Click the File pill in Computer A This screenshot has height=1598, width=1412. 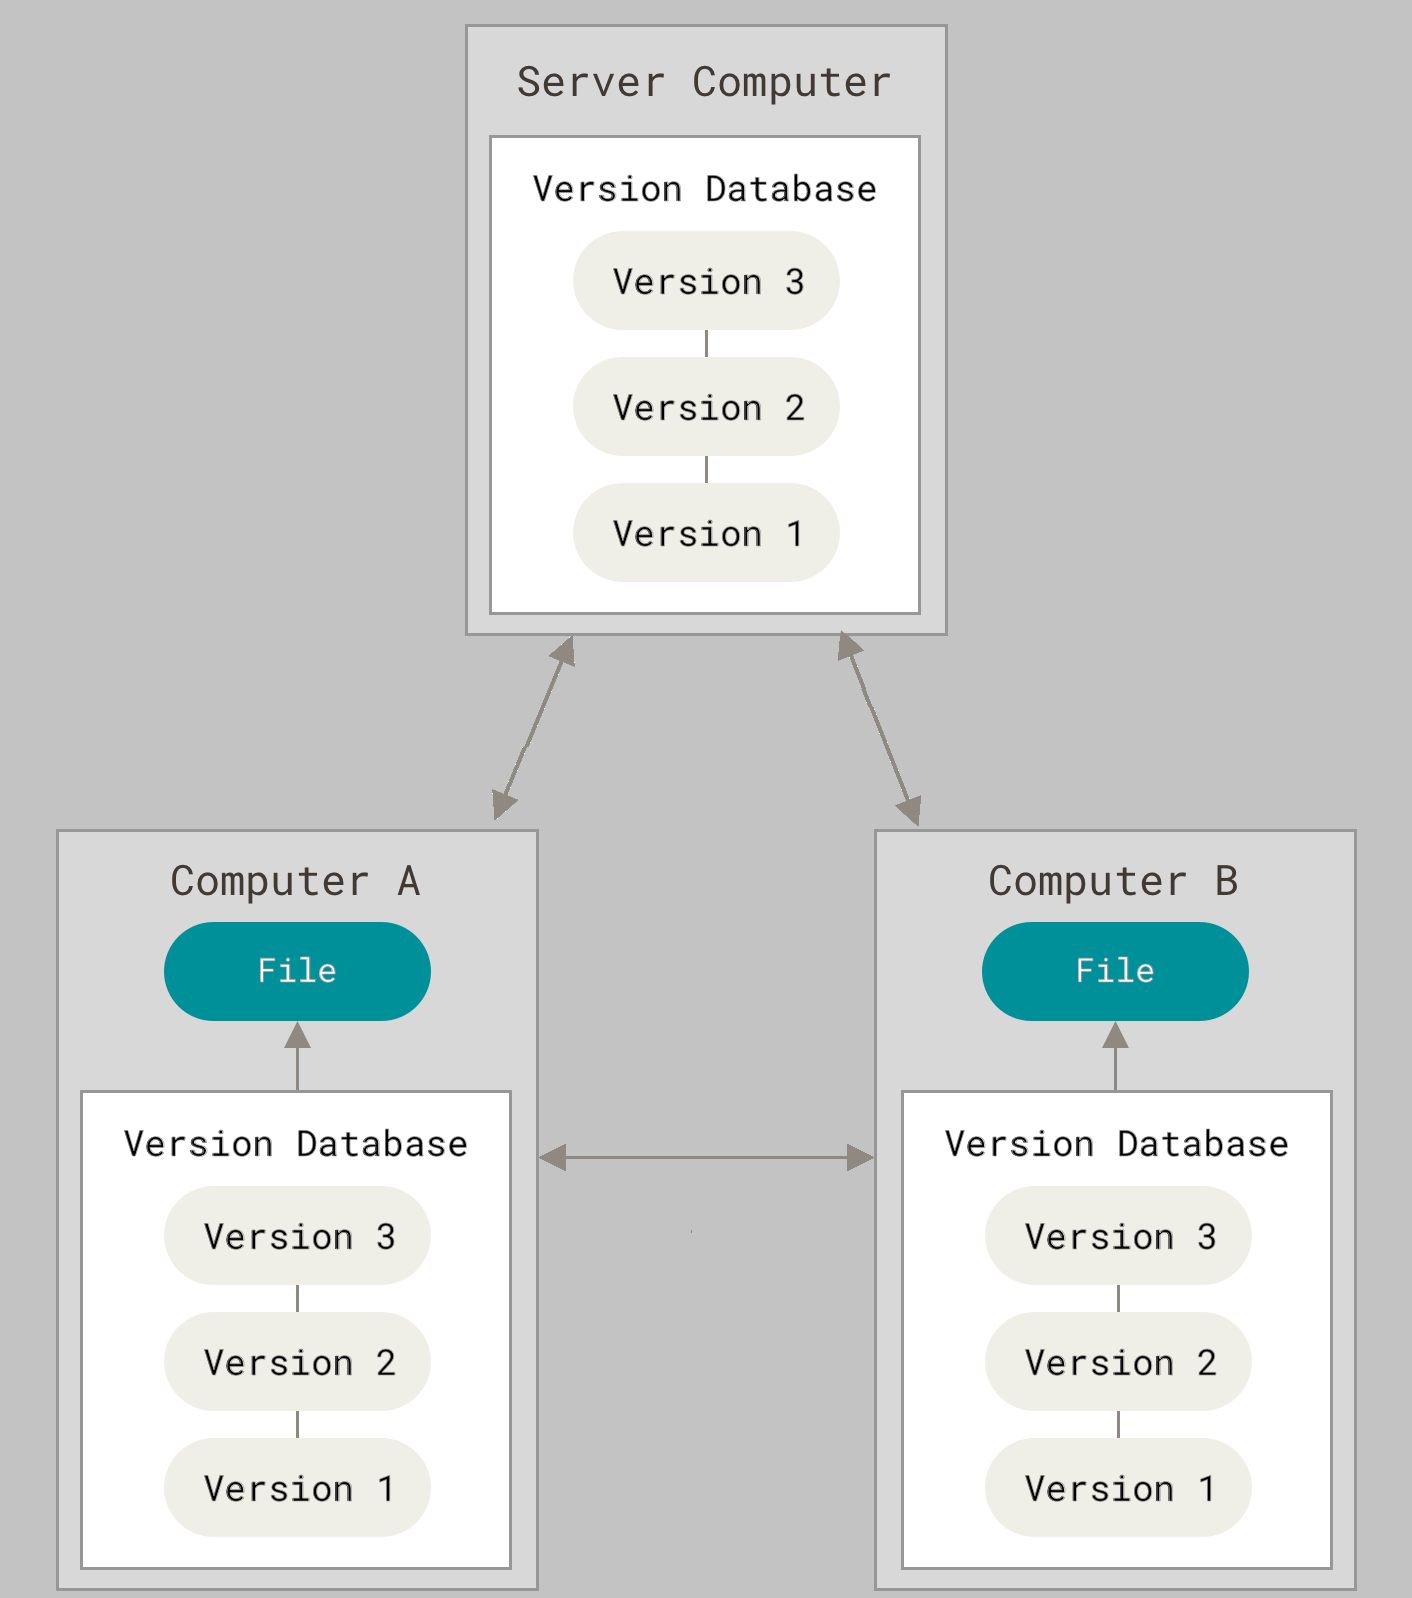[x=297, y=971]
